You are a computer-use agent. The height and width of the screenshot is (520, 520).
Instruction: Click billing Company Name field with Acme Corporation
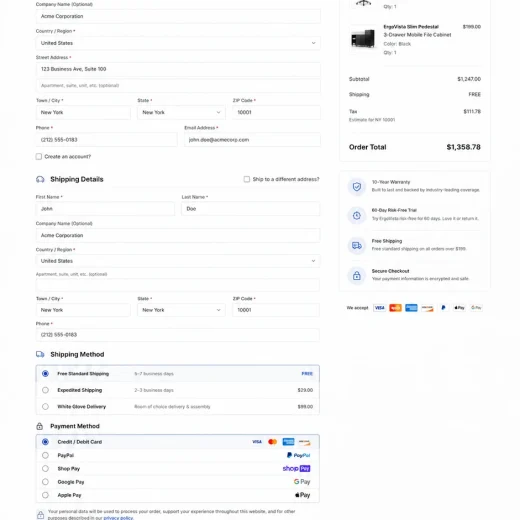[178, 16]
